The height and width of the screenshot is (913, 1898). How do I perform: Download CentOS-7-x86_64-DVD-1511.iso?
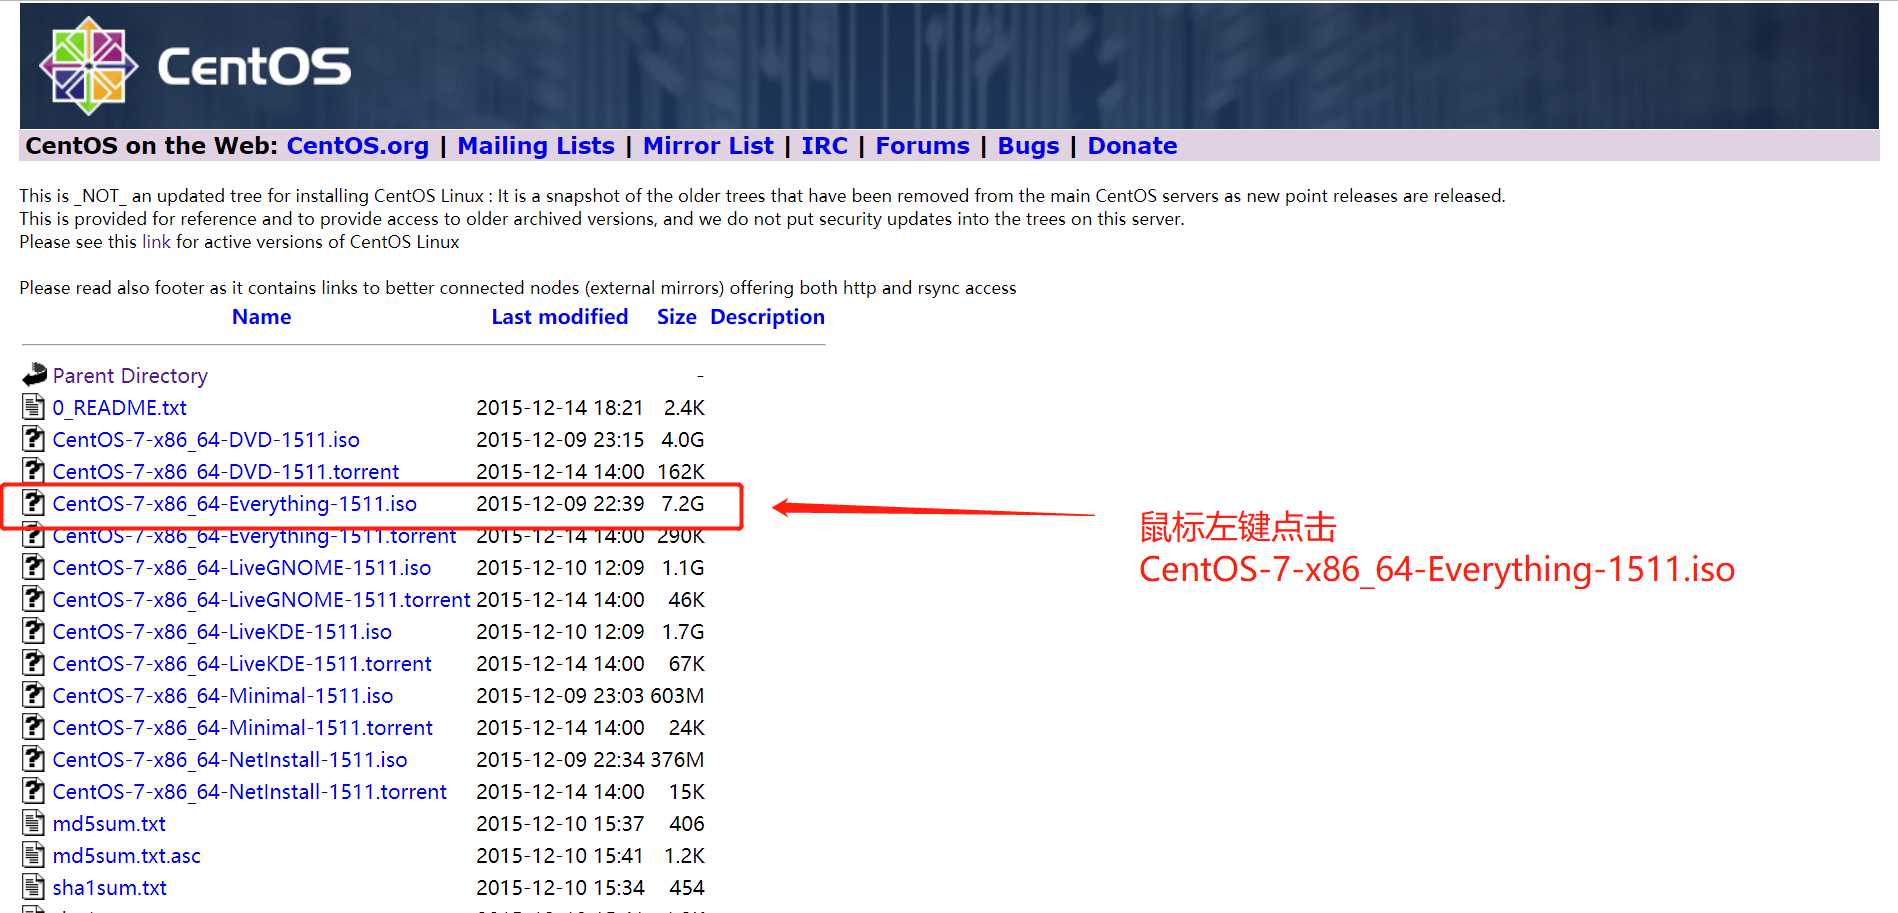point(206,440)
